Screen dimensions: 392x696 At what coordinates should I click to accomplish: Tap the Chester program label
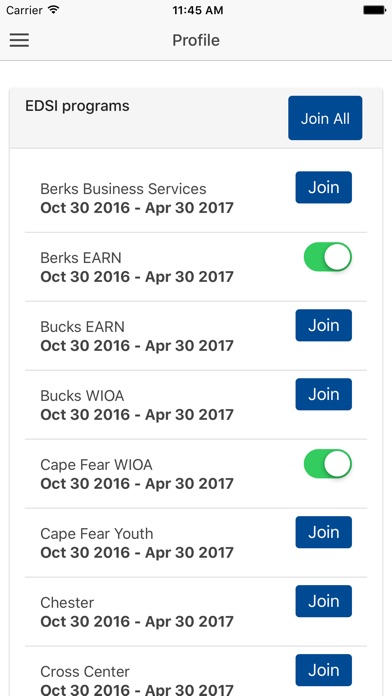[67, 603]
